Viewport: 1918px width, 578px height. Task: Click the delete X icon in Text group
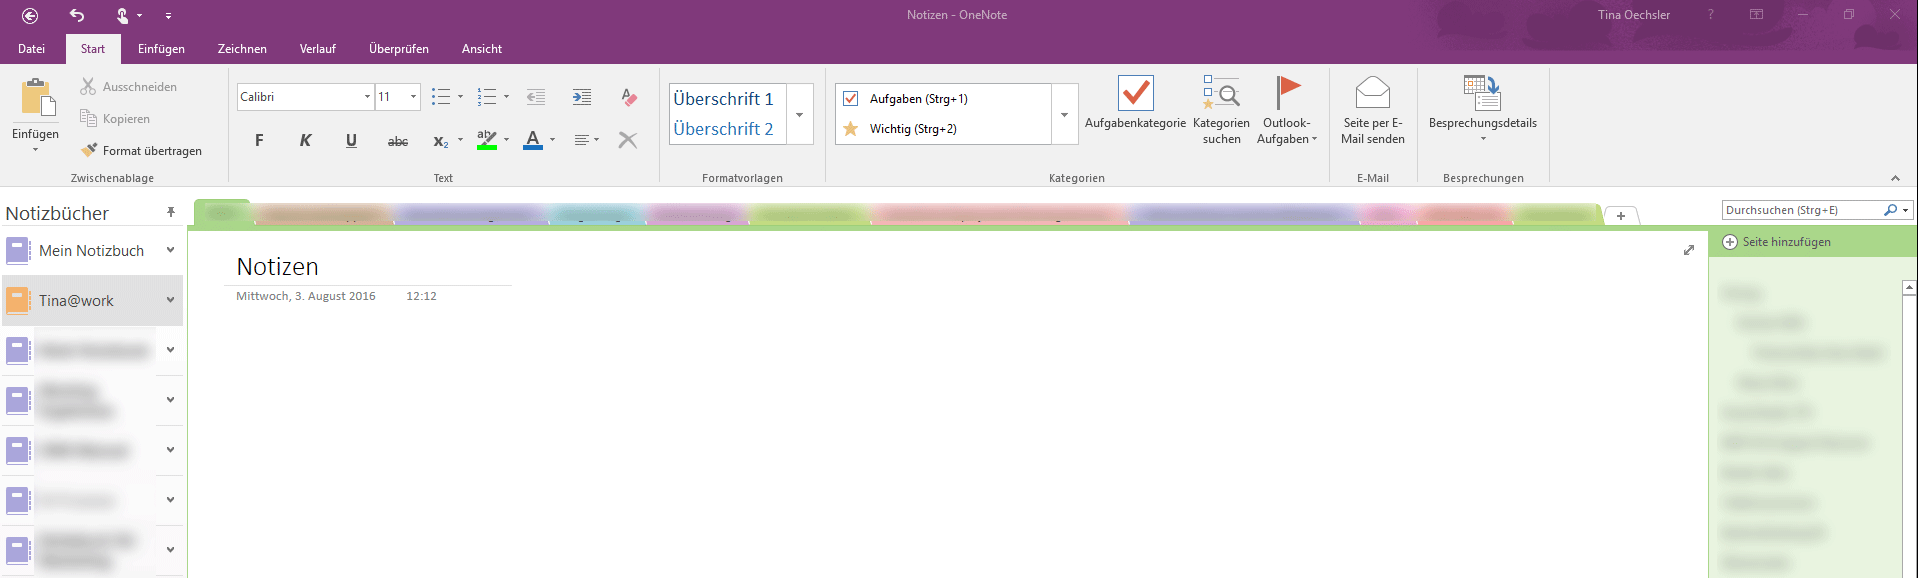tap(628, 140)
